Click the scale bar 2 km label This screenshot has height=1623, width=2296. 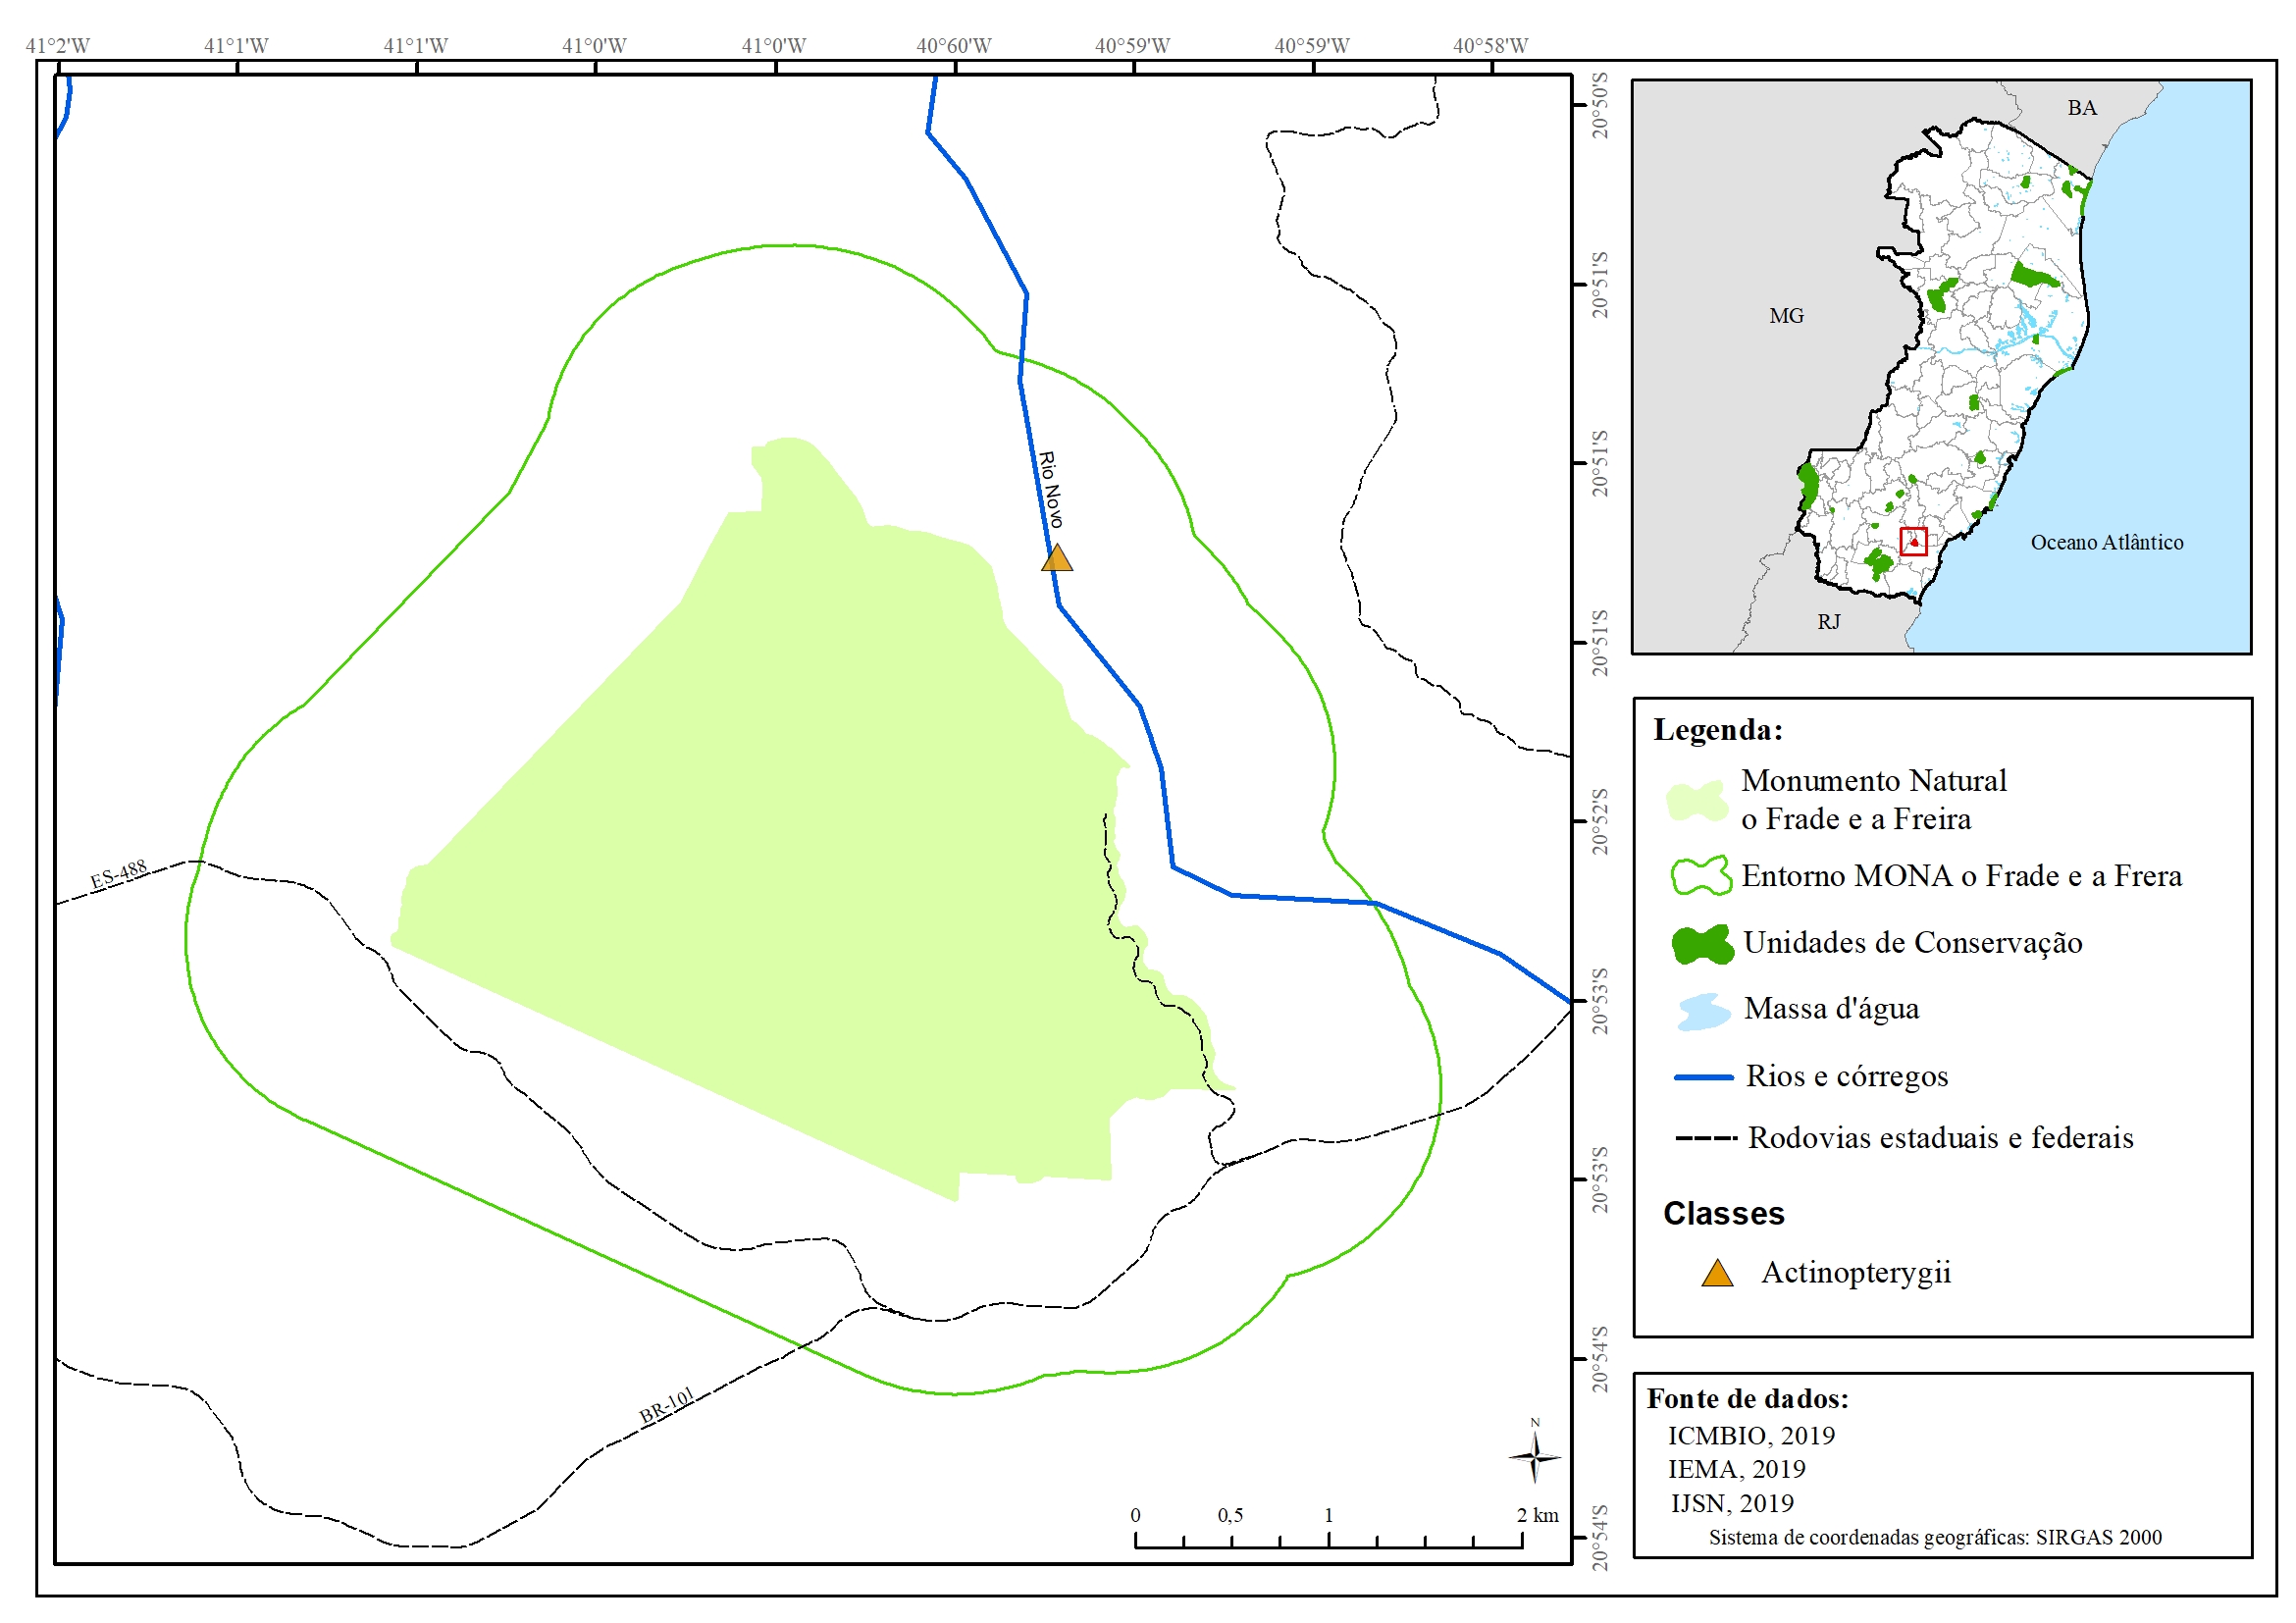(1537, 1514)
